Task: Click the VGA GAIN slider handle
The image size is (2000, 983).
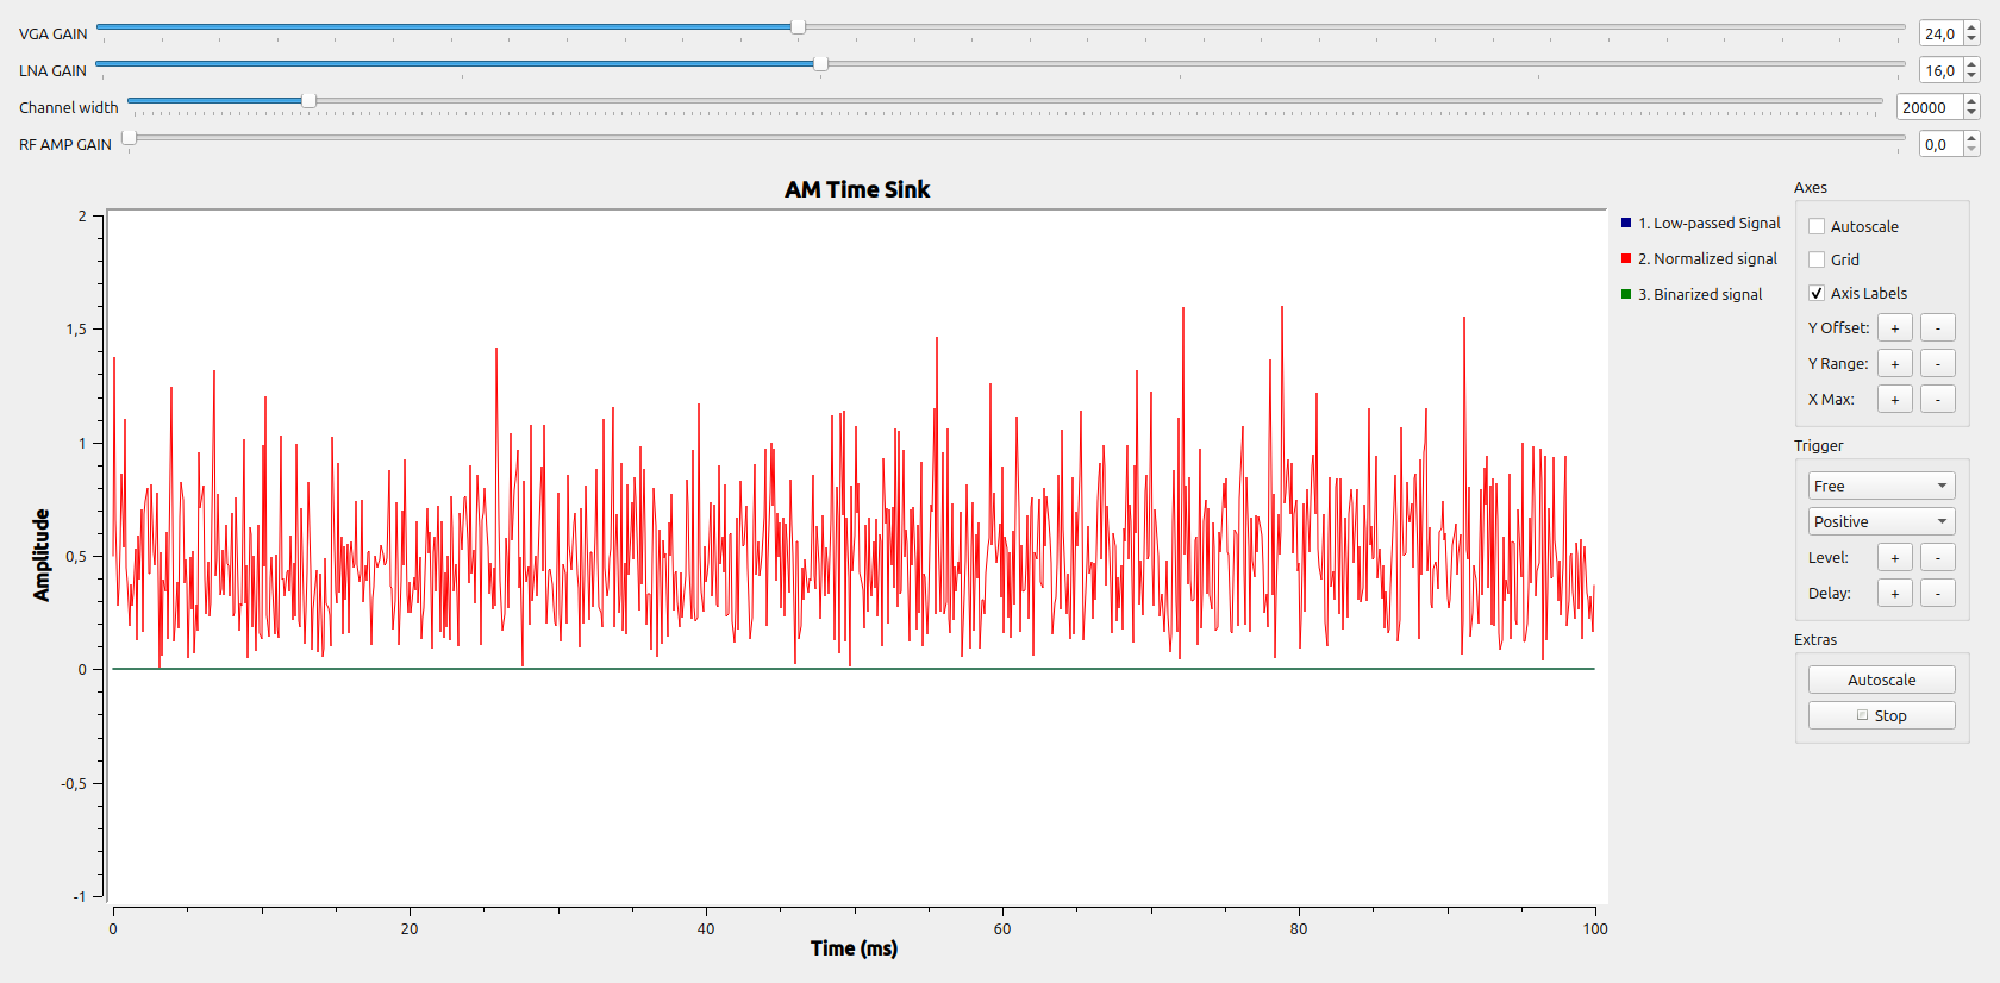Action: [x=797, y=27]
